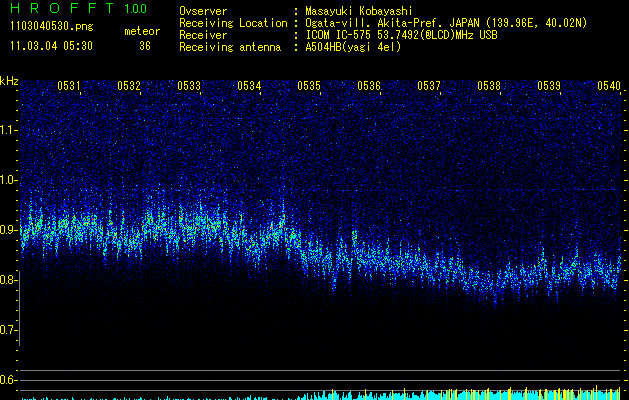Click the kHz axis unit label
Image resolution: width=629 pixels, height=400 pixels.
pyautogui.click(x=9, y=80)
